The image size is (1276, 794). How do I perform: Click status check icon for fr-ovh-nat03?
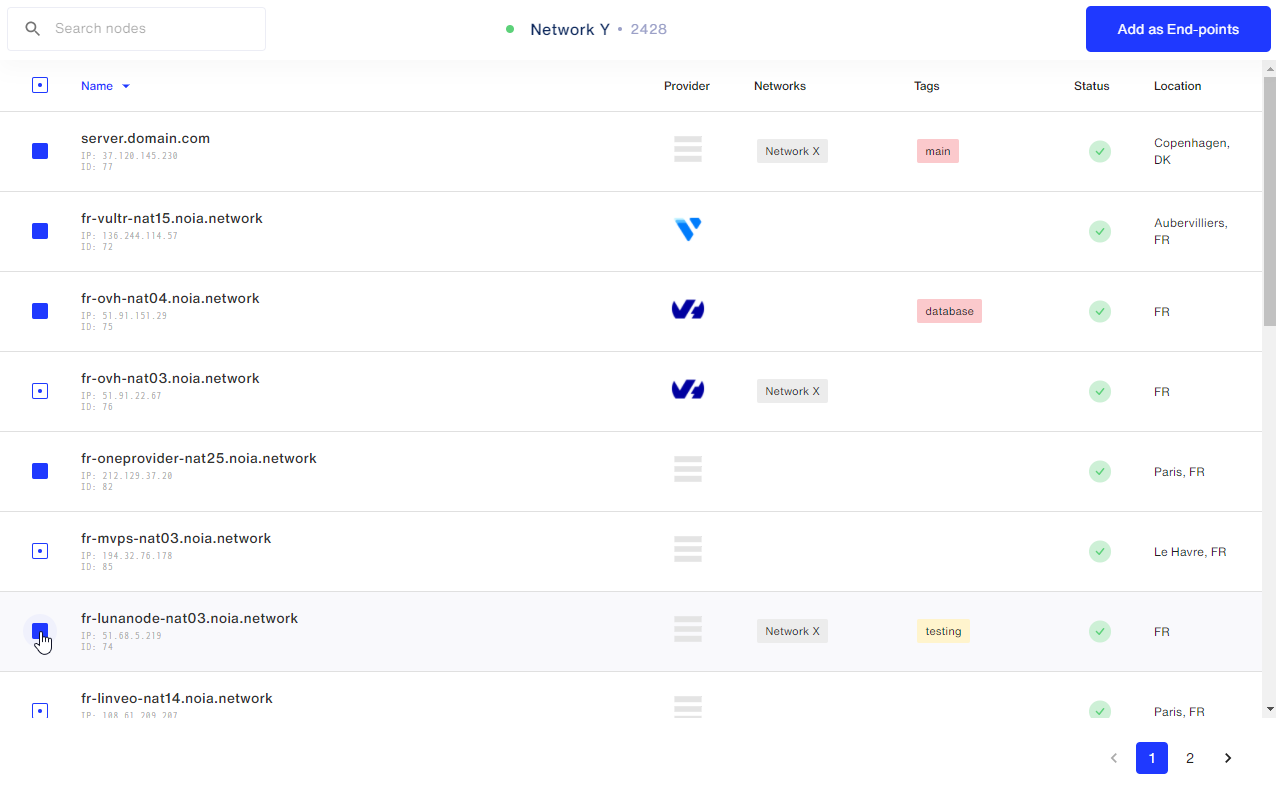[x=1100, y=391]
